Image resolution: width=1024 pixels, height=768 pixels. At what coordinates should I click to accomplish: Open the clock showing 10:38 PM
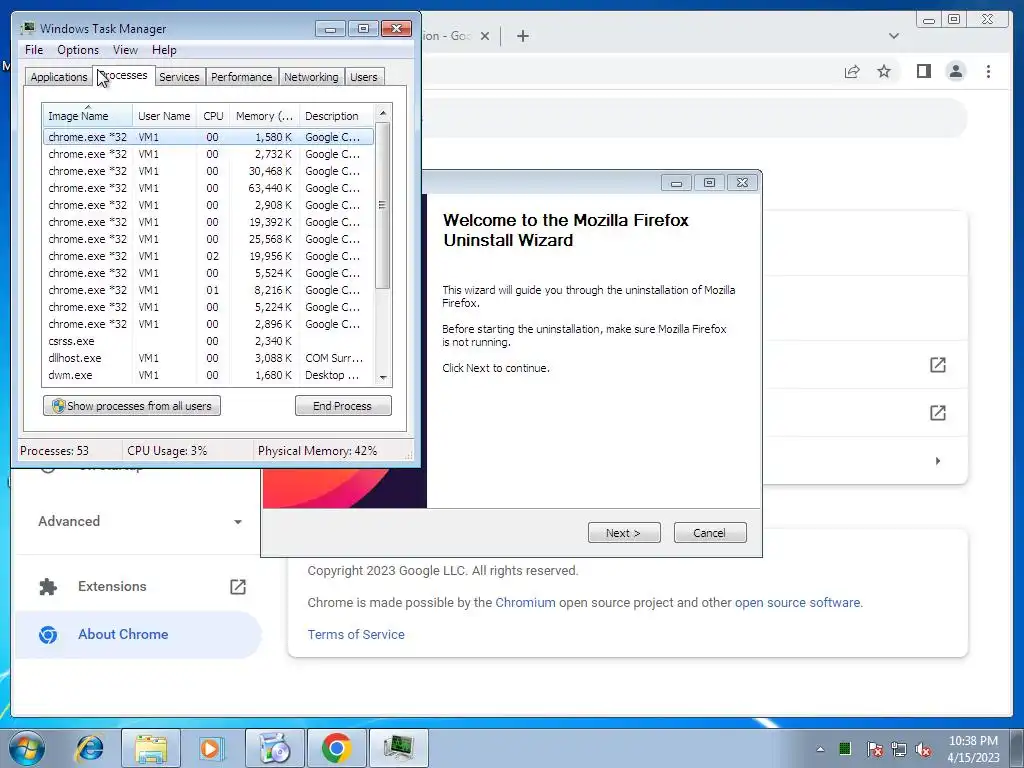click(x=973, y=749)
